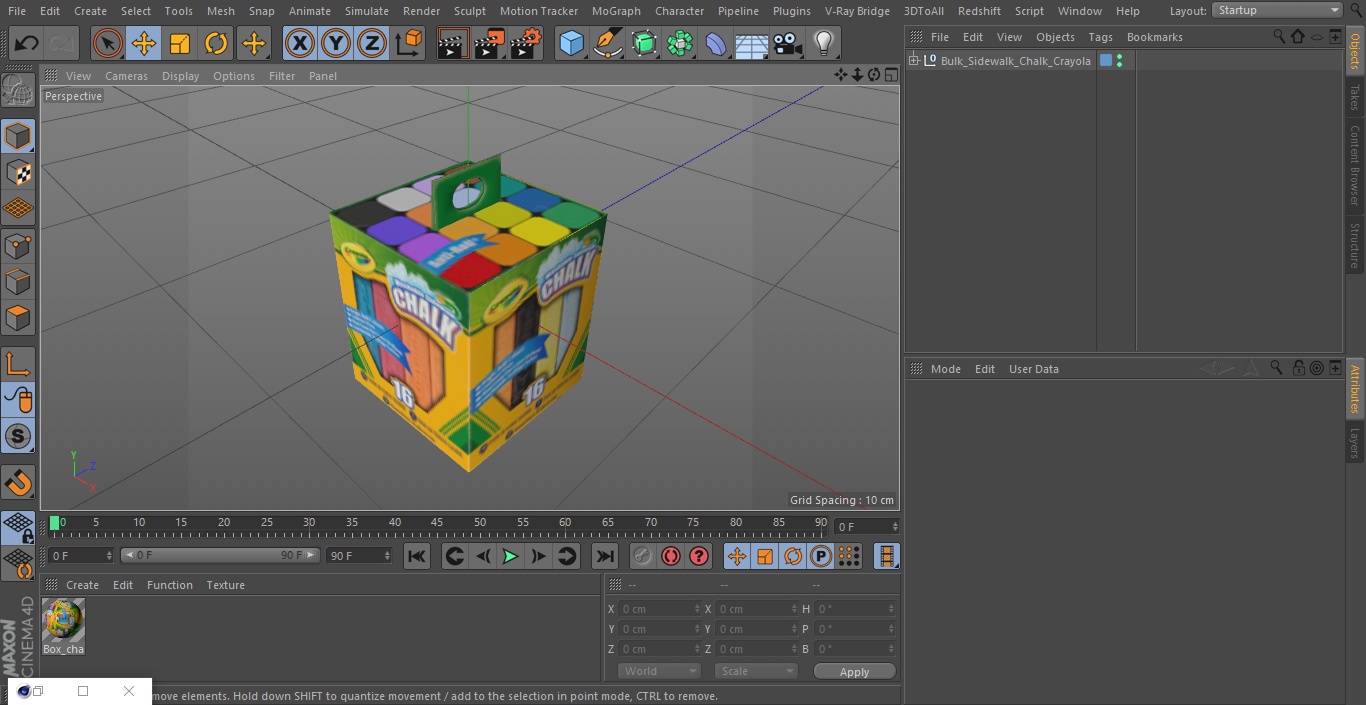Image resolution: width=1366 pixels, height=705 pixels.
Task: Add a Floor environment object
Action: (752, 43)
